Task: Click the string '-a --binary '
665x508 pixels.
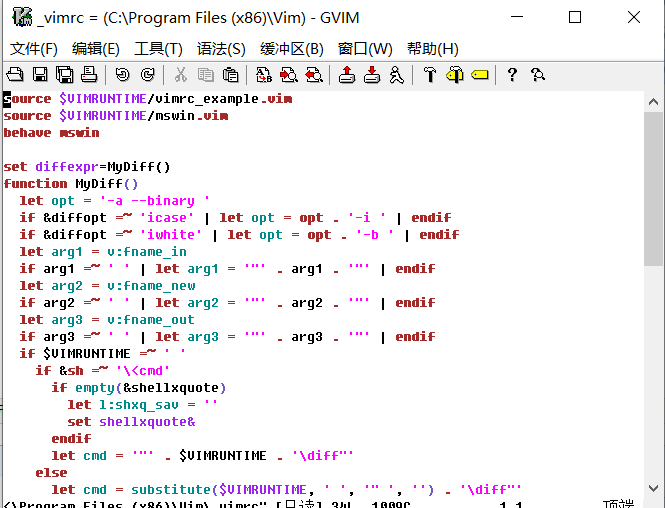Action: coord(155,201)
